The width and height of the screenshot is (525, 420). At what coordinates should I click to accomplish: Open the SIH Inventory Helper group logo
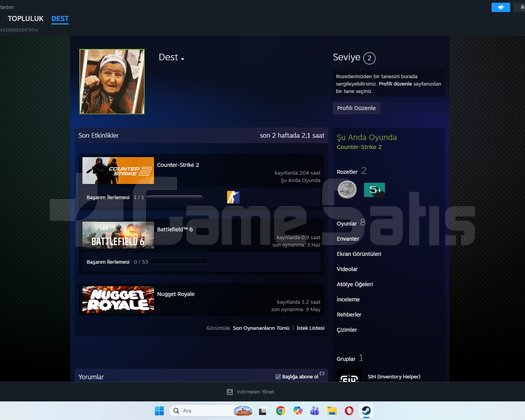click(349, 376)
